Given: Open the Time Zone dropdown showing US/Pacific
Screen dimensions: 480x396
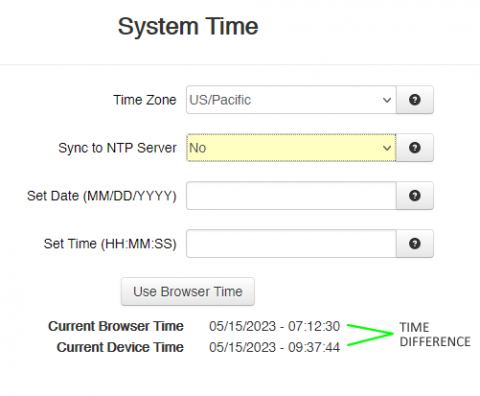Looking at the screenshot, I should (x=291, y=100).
